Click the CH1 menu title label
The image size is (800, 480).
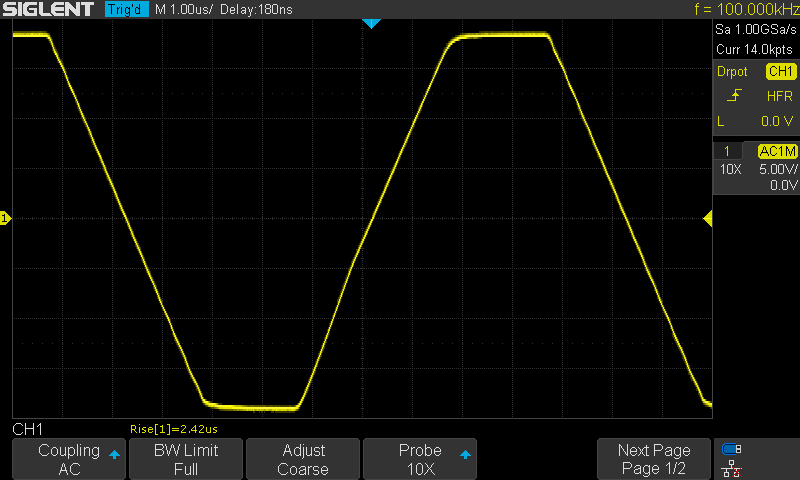(x=28, y=429)
